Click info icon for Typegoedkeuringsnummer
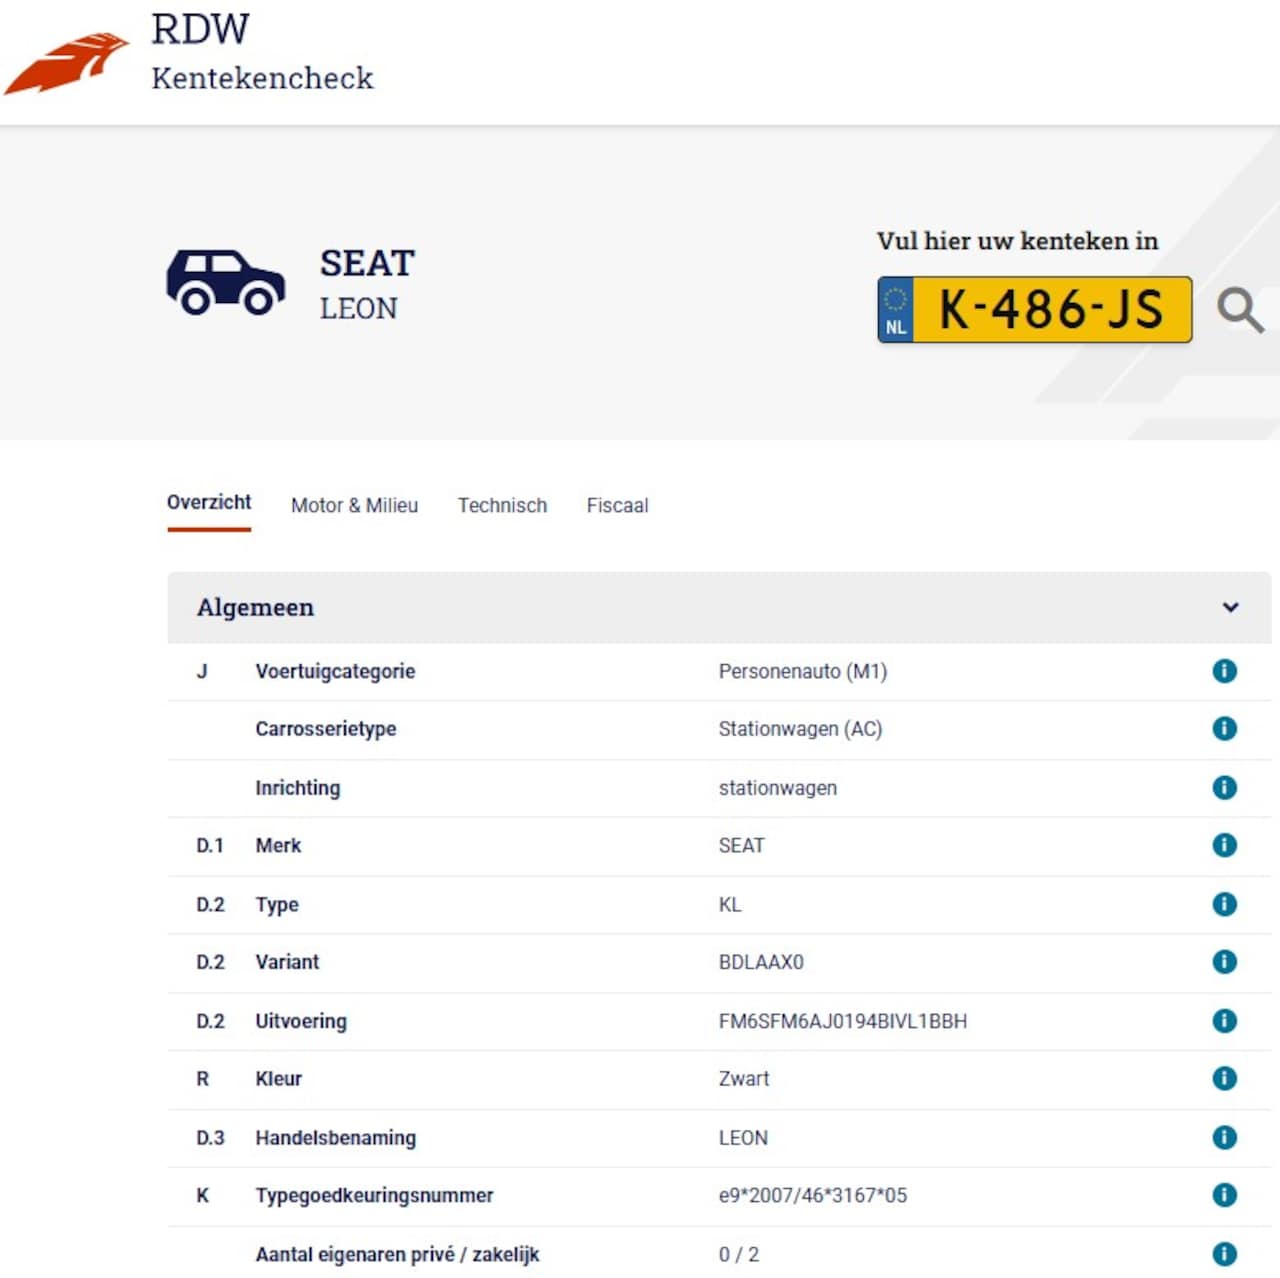This screenshot has width=1280, height=1278. pos(1224,1195)
